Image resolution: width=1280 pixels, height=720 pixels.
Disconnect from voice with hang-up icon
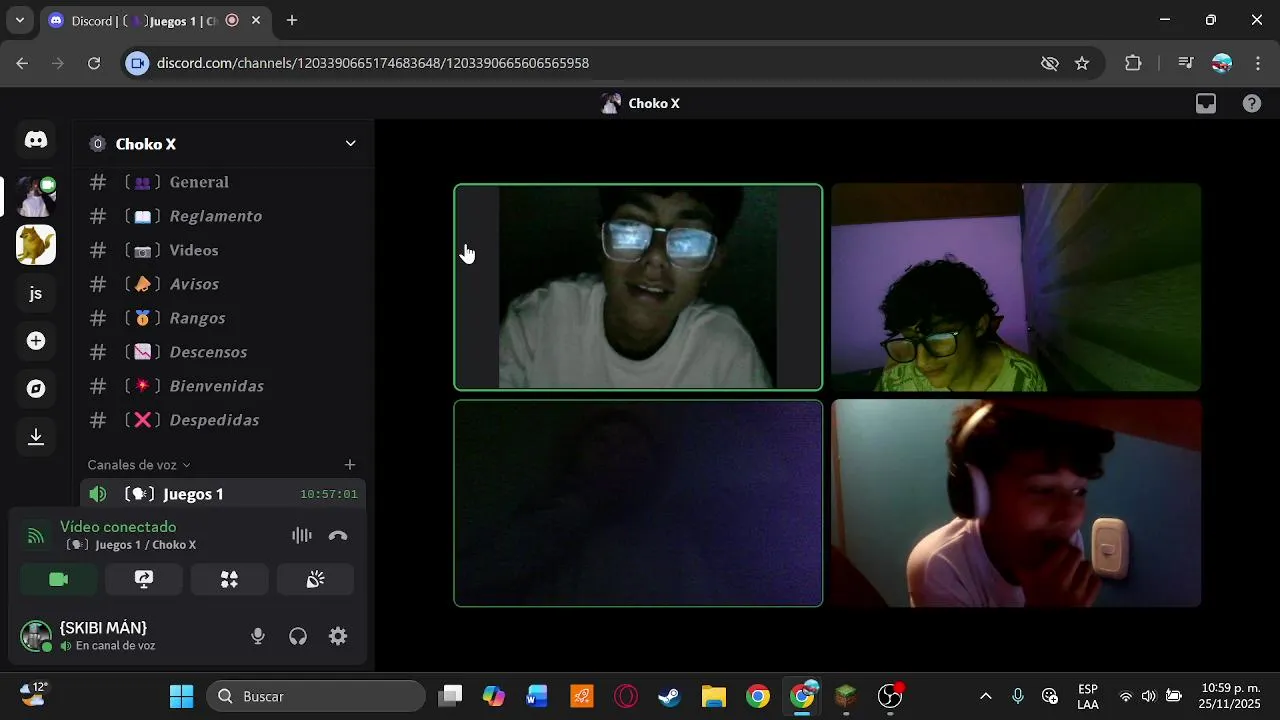point(338,536)
